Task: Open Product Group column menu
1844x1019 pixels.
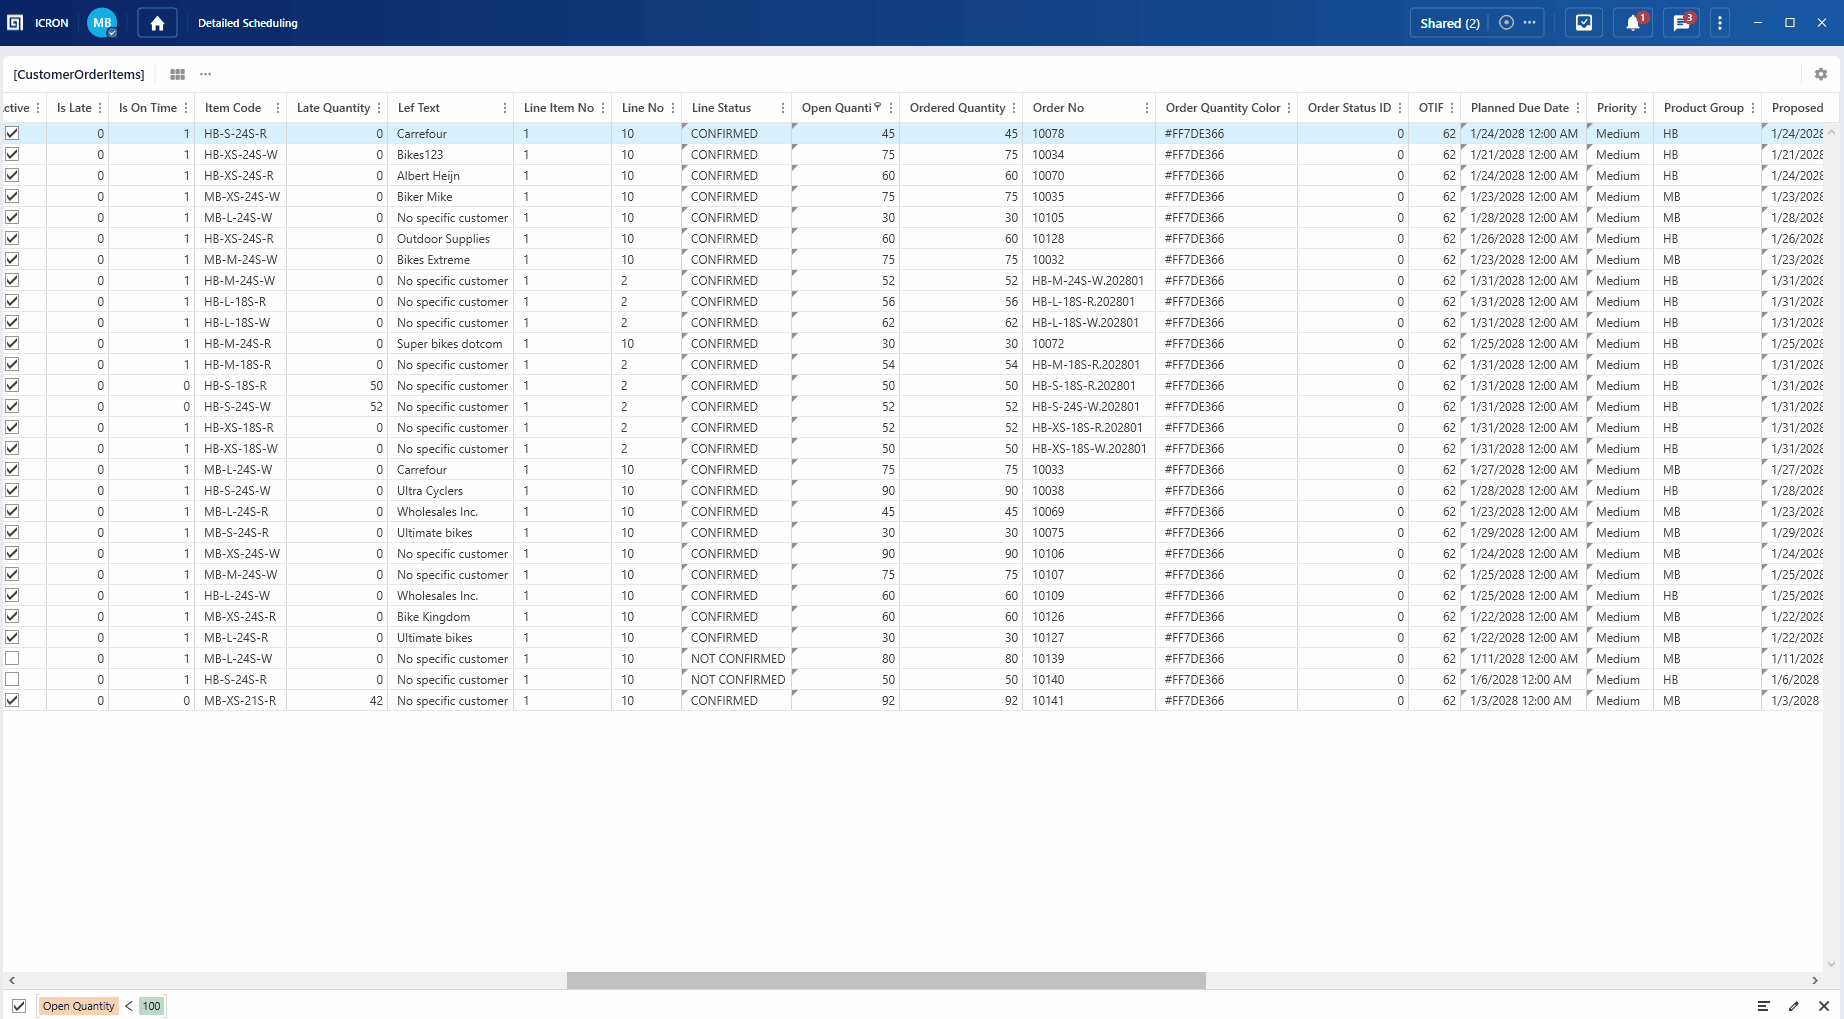Action: pos(1753,108)
